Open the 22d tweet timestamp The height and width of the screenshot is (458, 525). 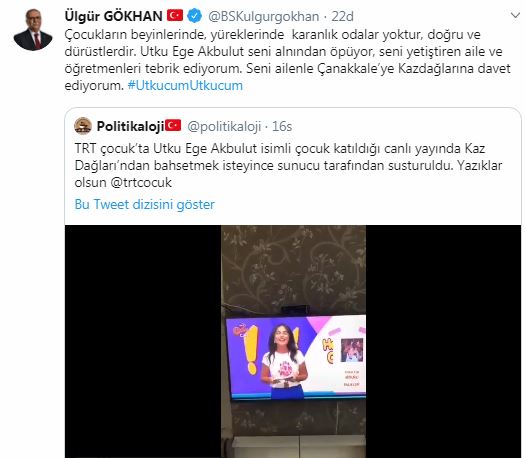tap(343, 16)
